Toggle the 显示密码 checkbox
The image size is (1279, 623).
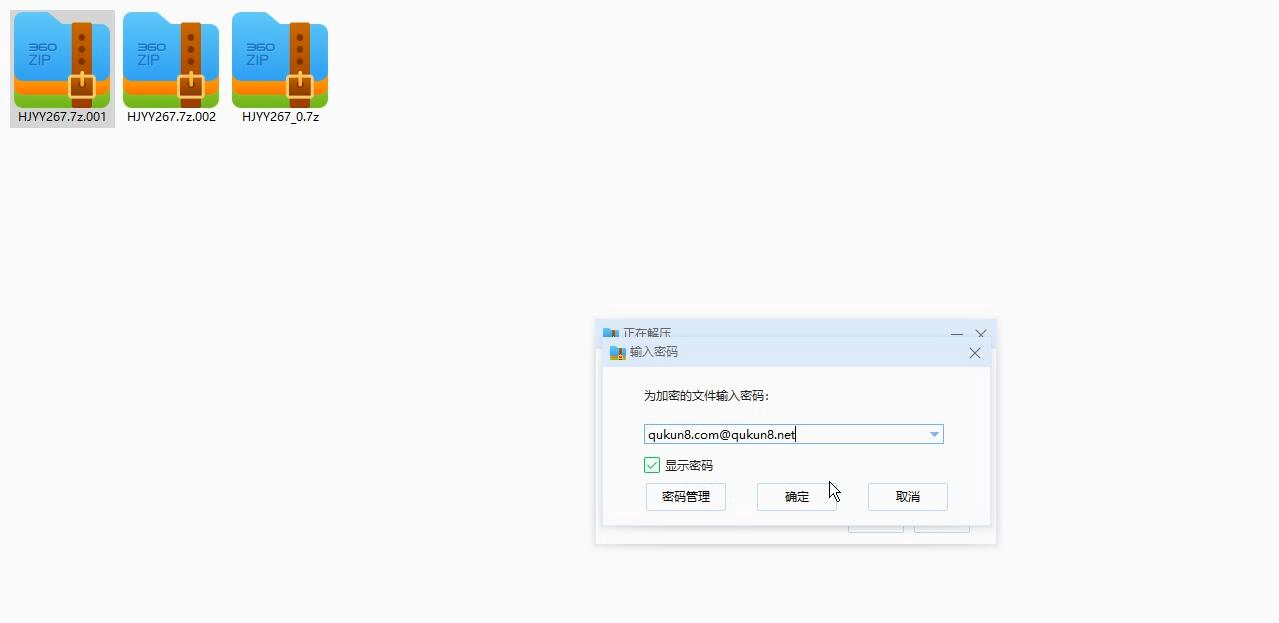[652, 465]
